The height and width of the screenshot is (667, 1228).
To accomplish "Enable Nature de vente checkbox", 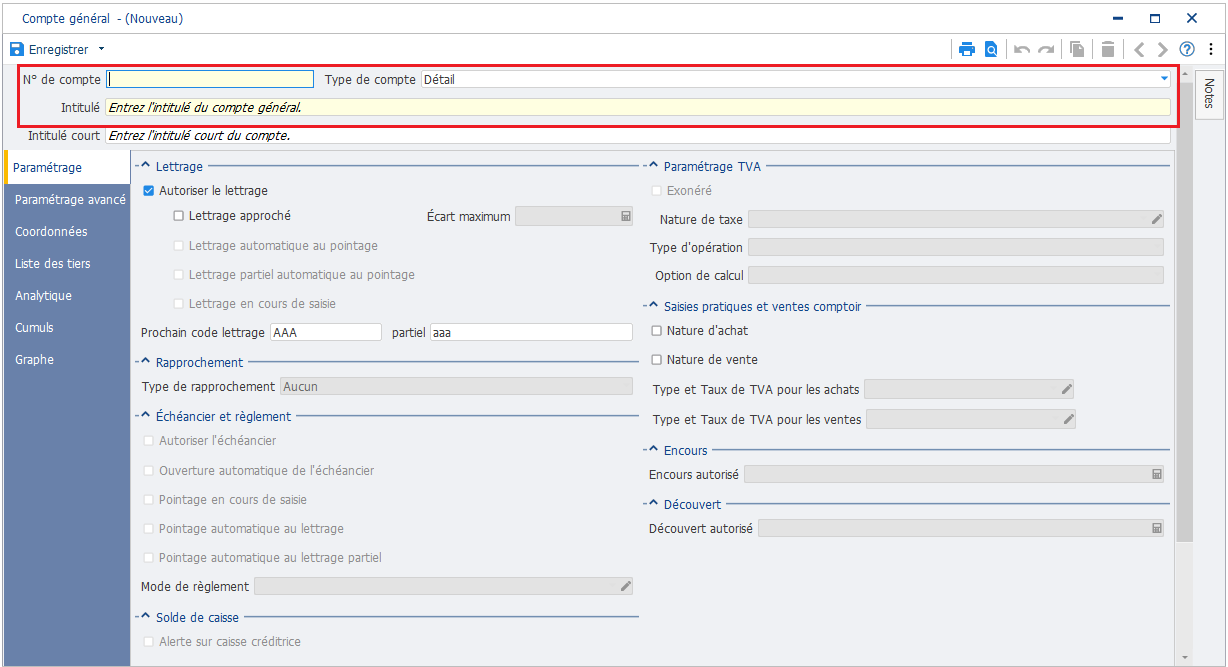I will tap(657, 359).
